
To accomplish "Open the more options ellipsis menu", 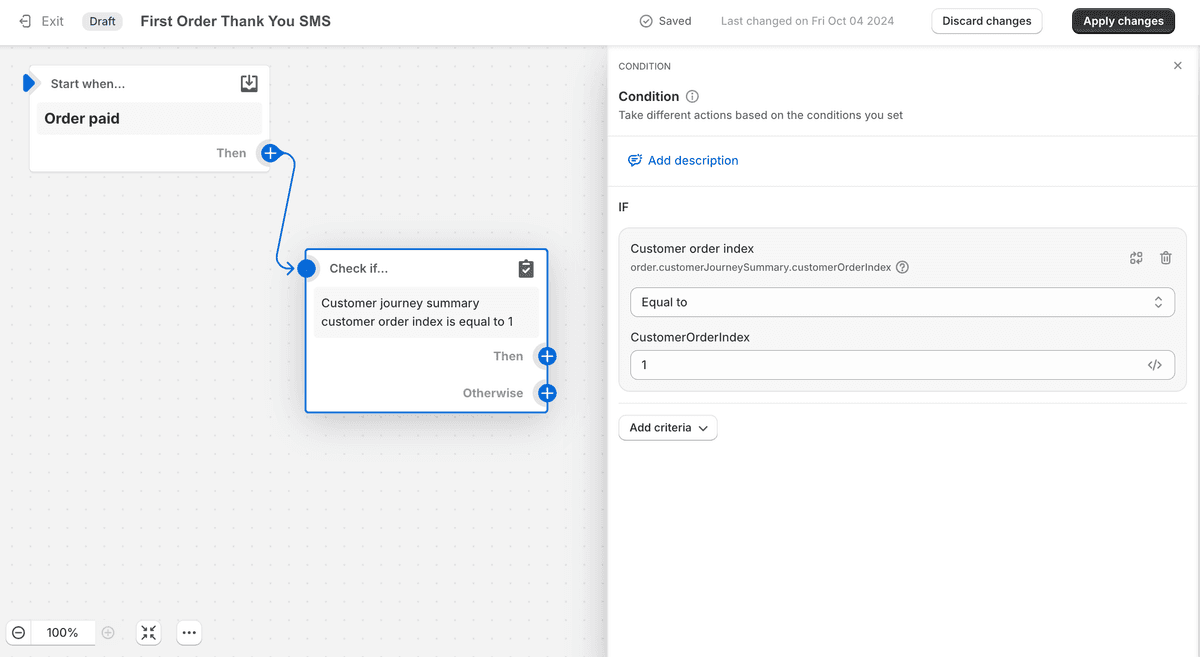I will [x=189, y=633].
